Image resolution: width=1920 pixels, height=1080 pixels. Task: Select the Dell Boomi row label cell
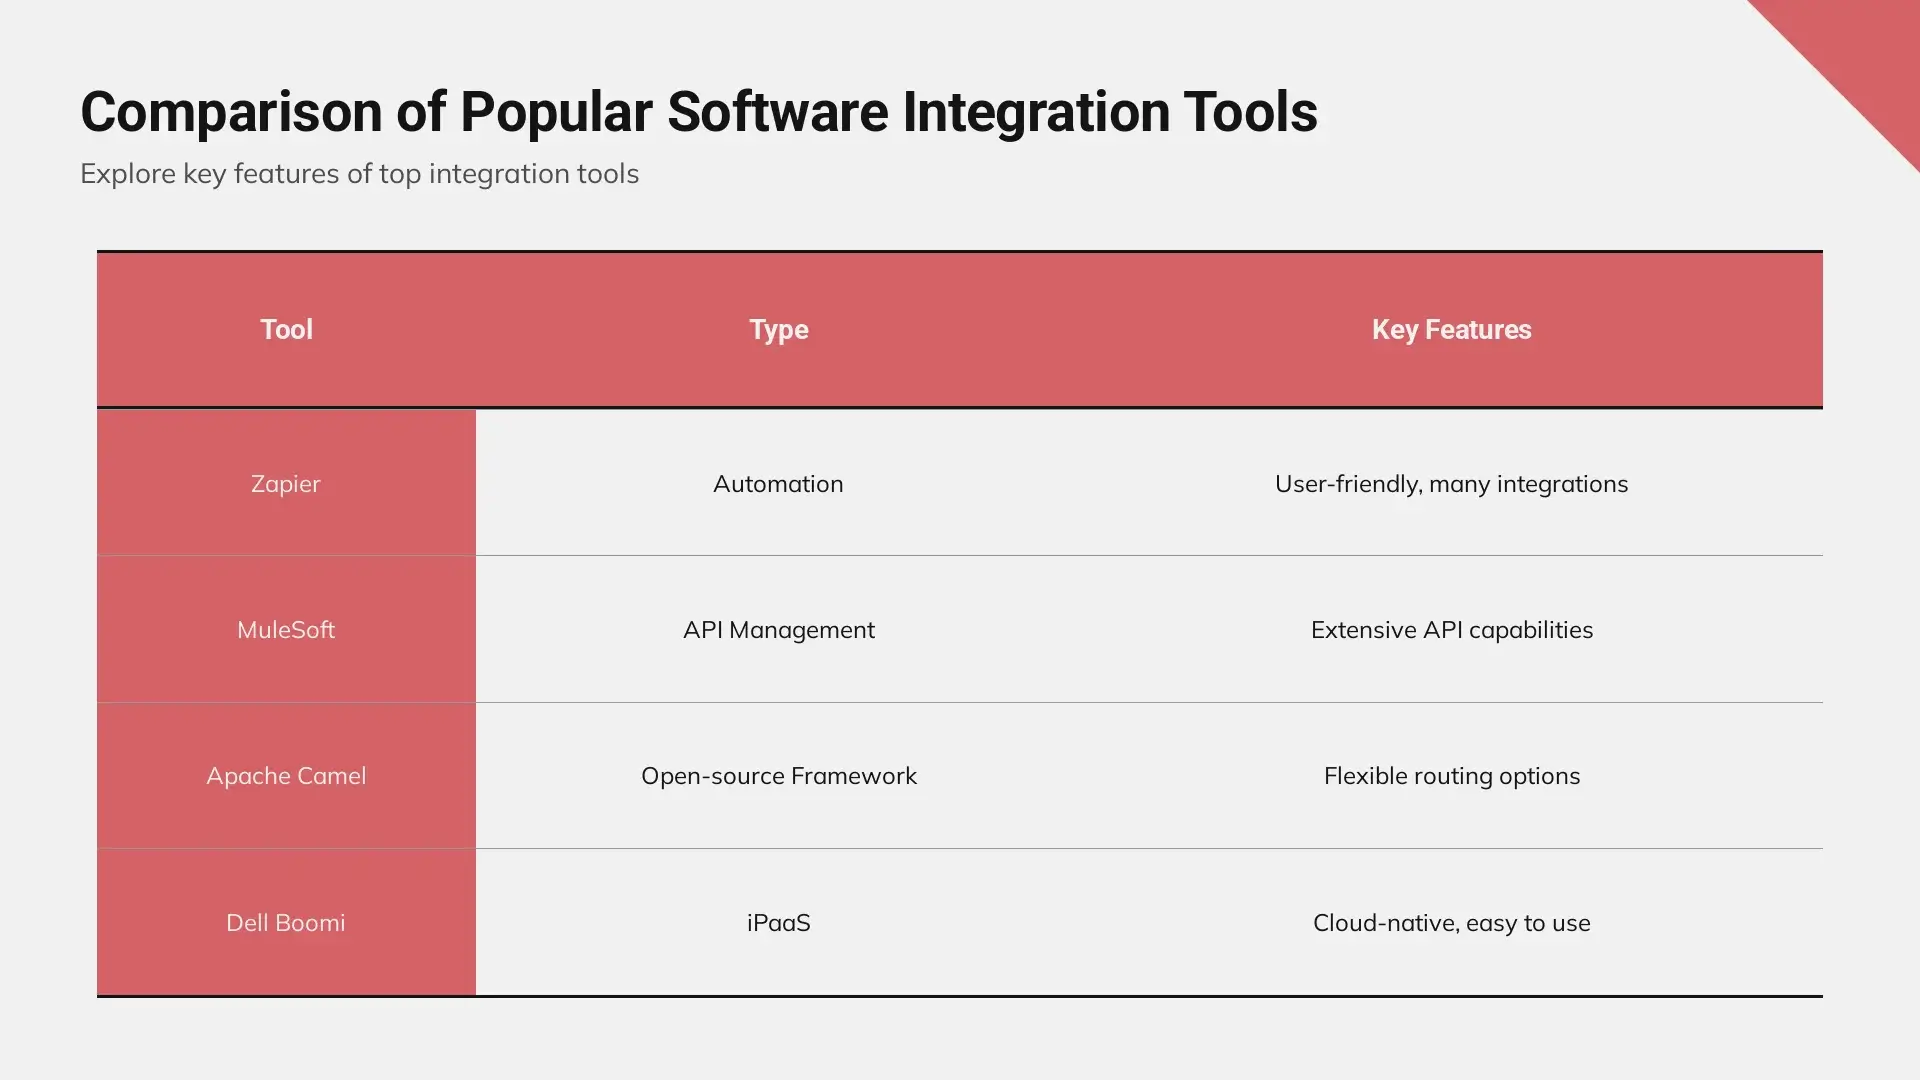tap(286, 923)
